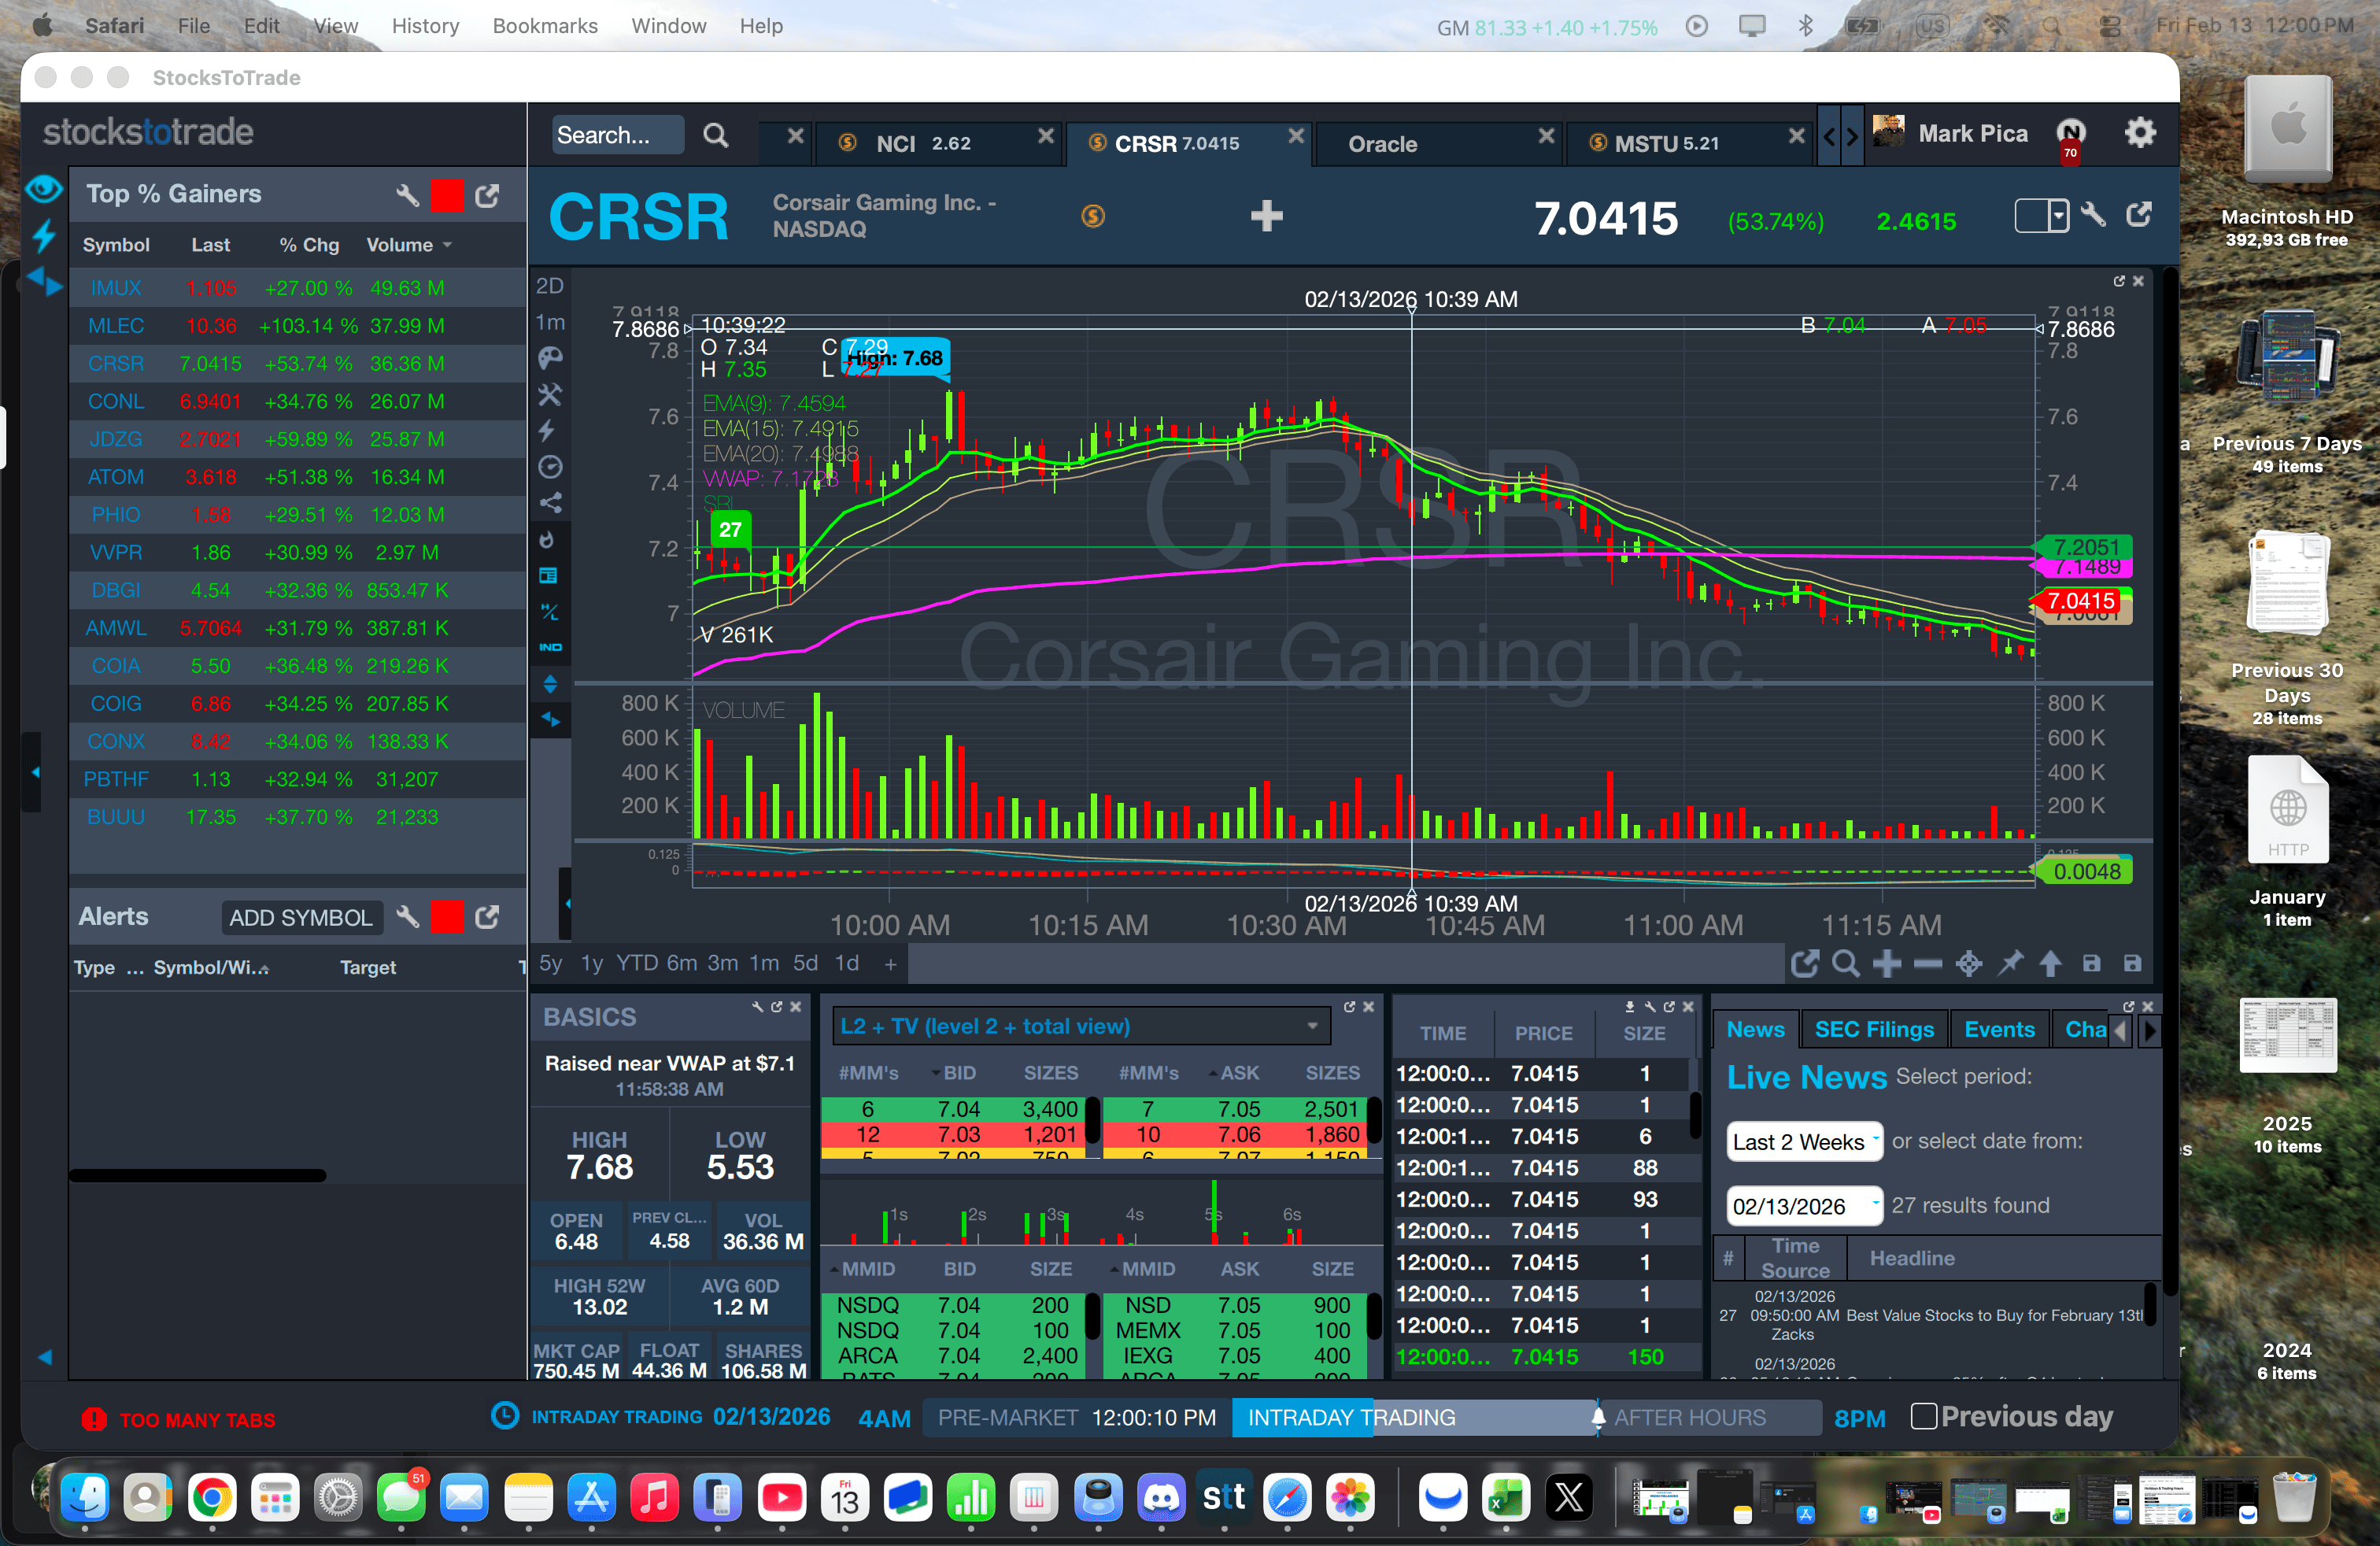Open the chart color palette tool
This screenshot has width=2380, height=1546.
550,358
